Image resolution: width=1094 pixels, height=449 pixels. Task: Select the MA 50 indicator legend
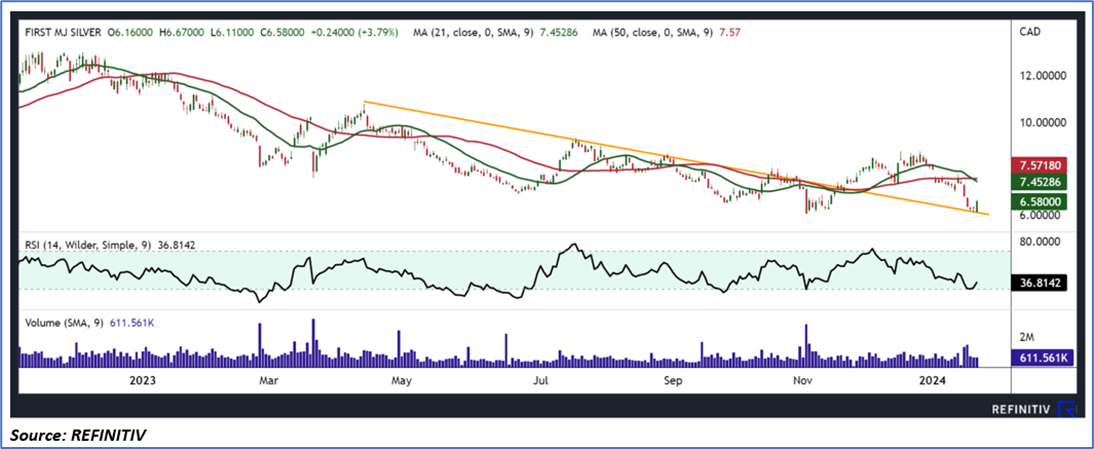click(664, 32)
